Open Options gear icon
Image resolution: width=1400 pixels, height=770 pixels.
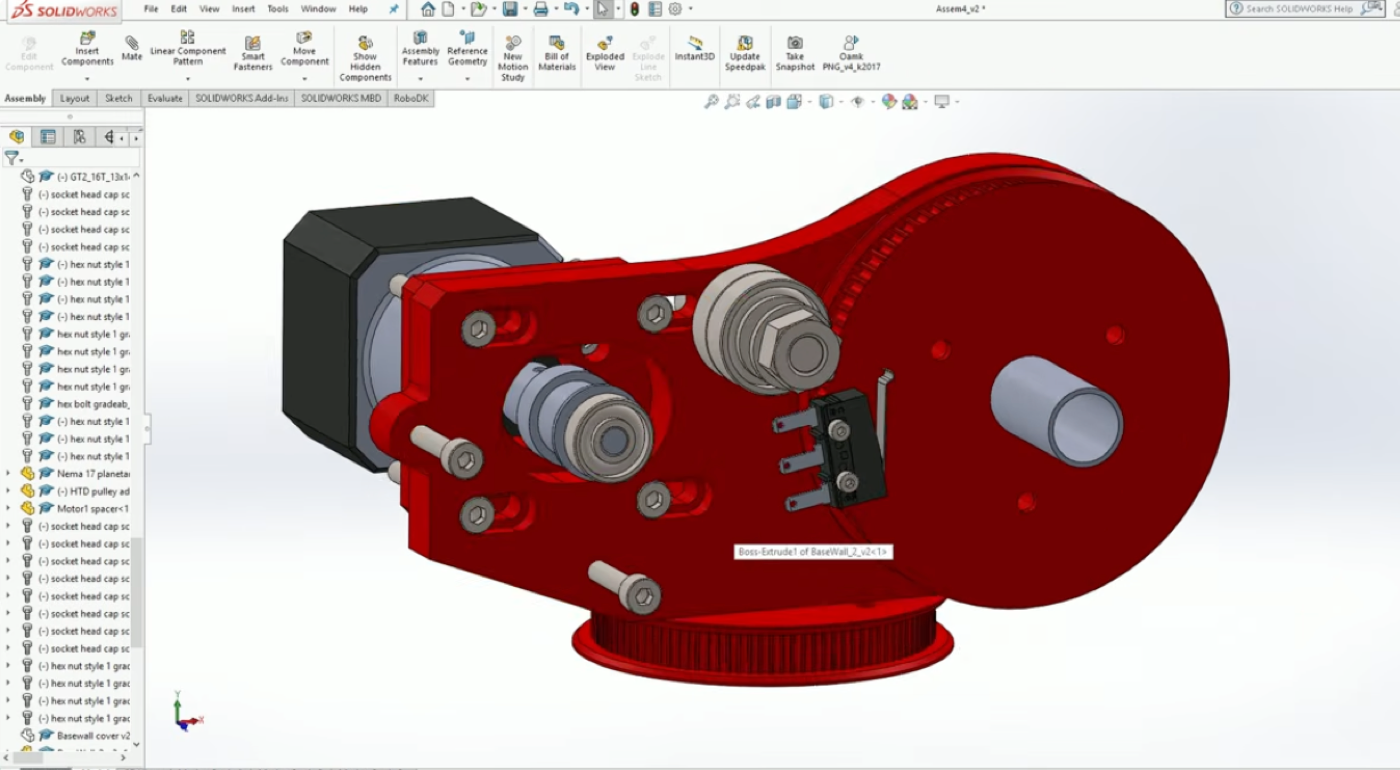tap(675, 9)
